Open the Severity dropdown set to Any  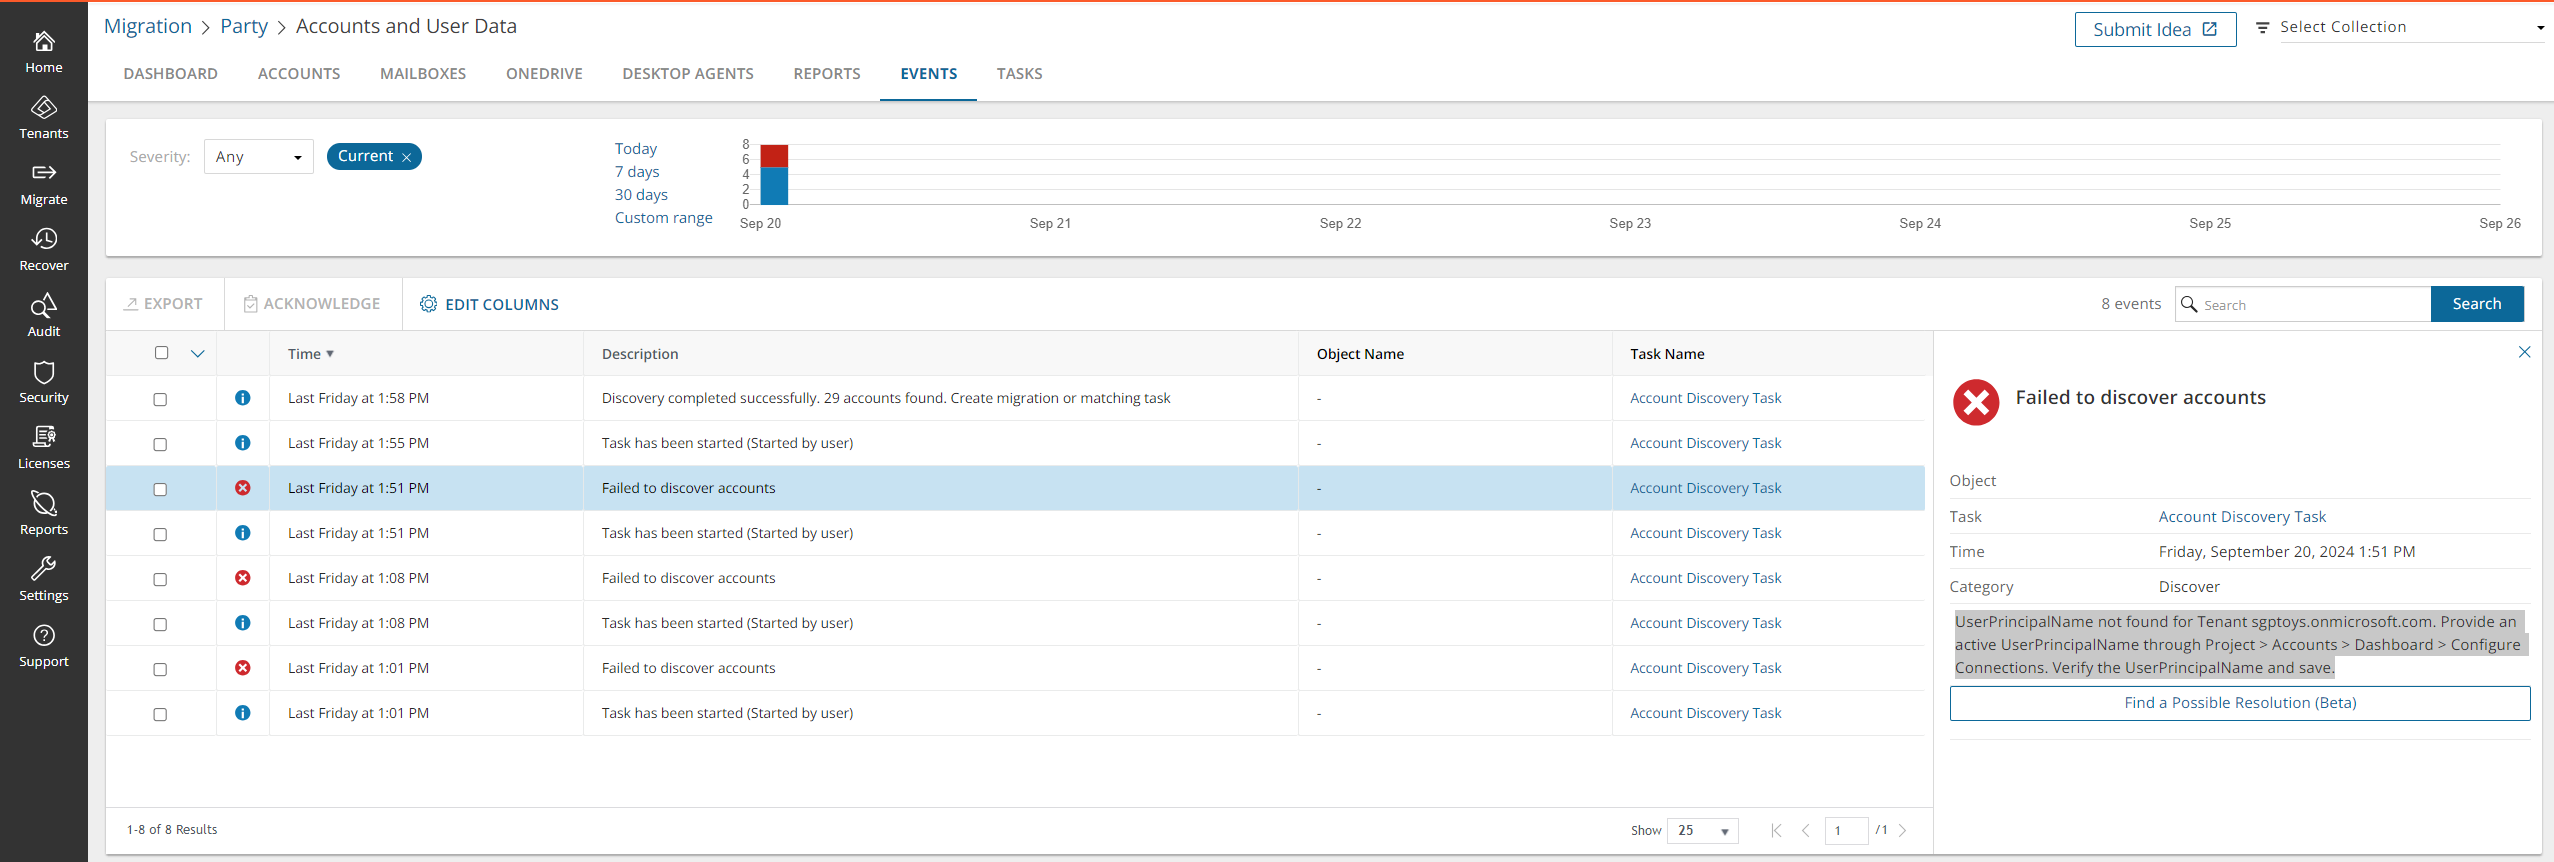coord(258,157)
